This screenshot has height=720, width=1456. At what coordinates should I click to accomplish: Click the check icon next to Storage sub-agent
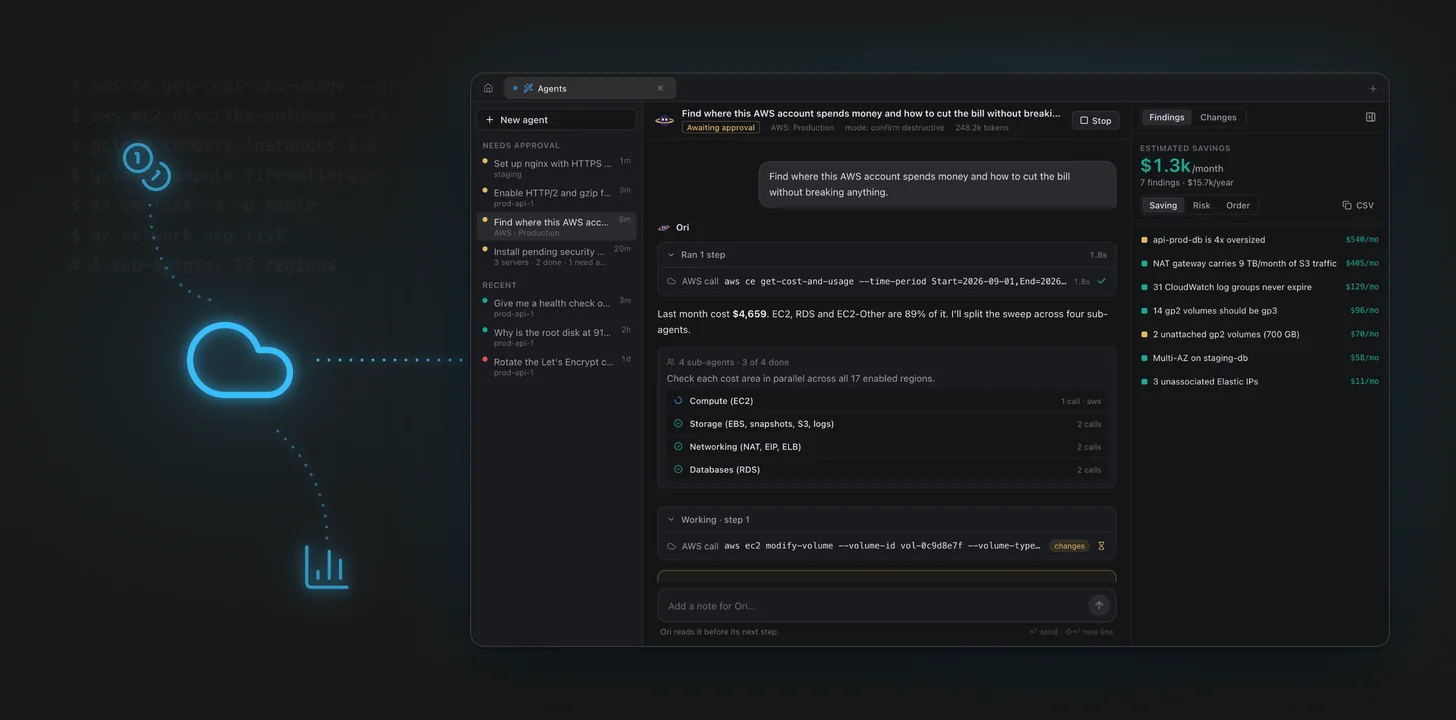pyautogui.click(x=678, y=423)
